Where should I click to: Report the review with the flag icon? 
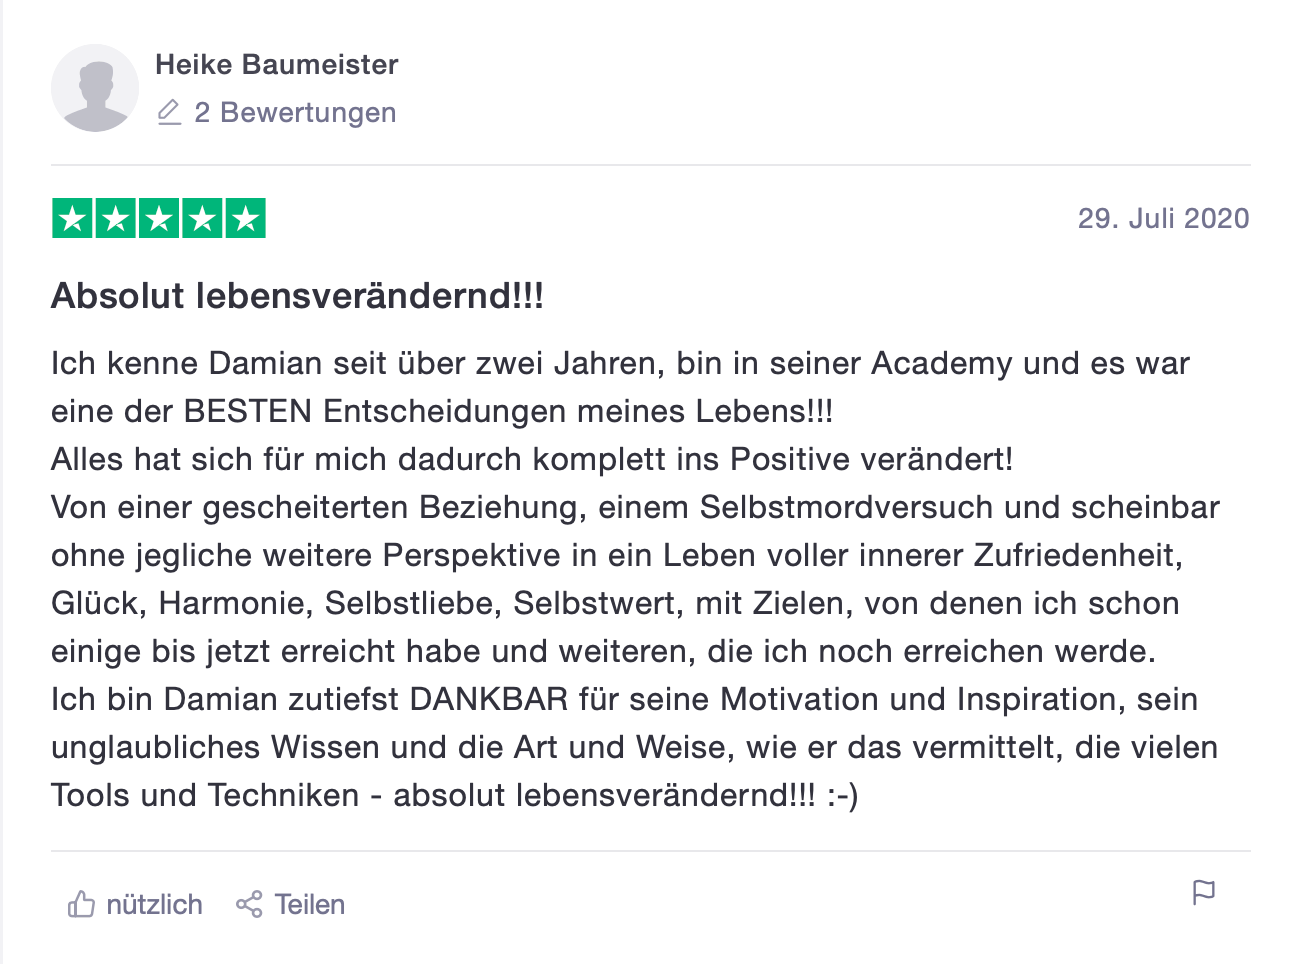coord(1204,892)
